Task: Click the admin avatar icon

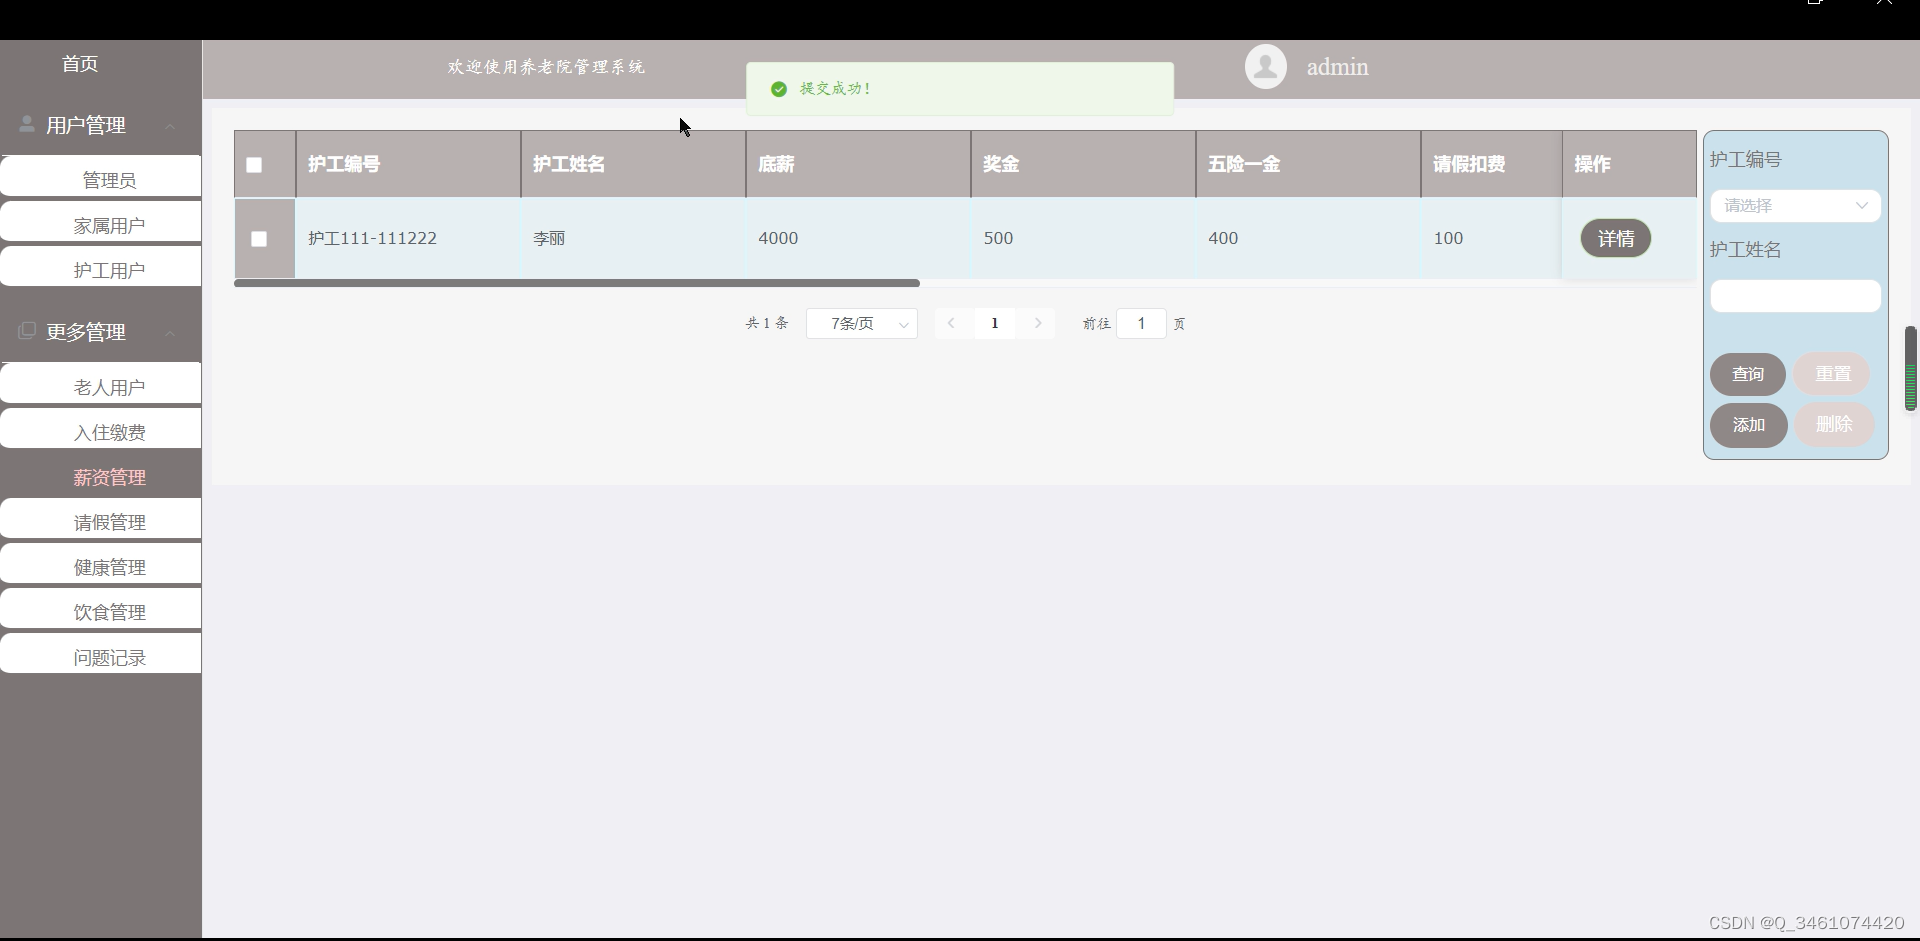Action: [x=1265, y=67]
